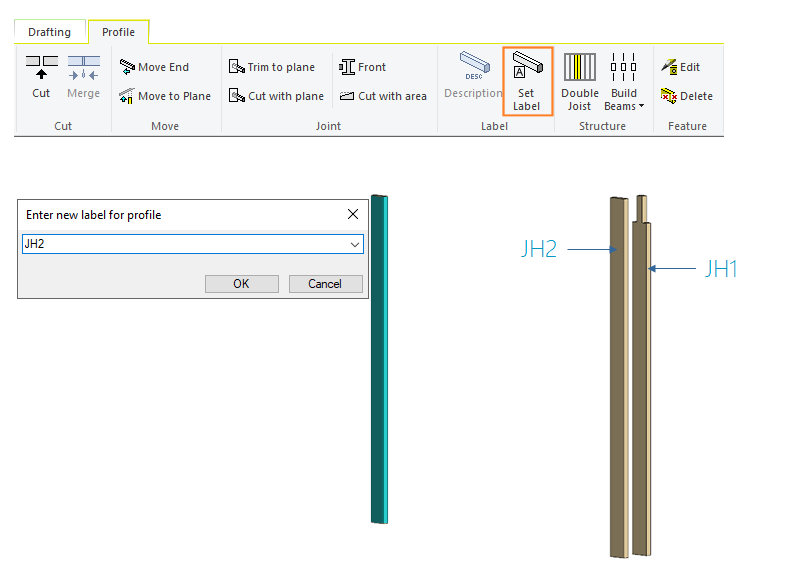Screen dimensions: 790x578
Task: Select the Cut with area tool
Action: (x=383, y=96)
